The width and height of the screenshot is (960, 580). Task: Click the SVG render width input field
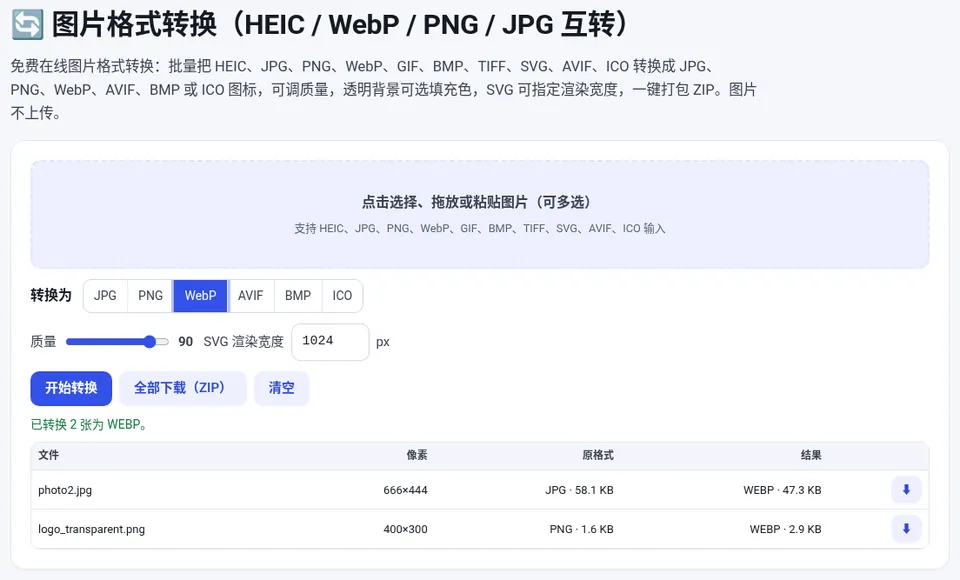330,342
